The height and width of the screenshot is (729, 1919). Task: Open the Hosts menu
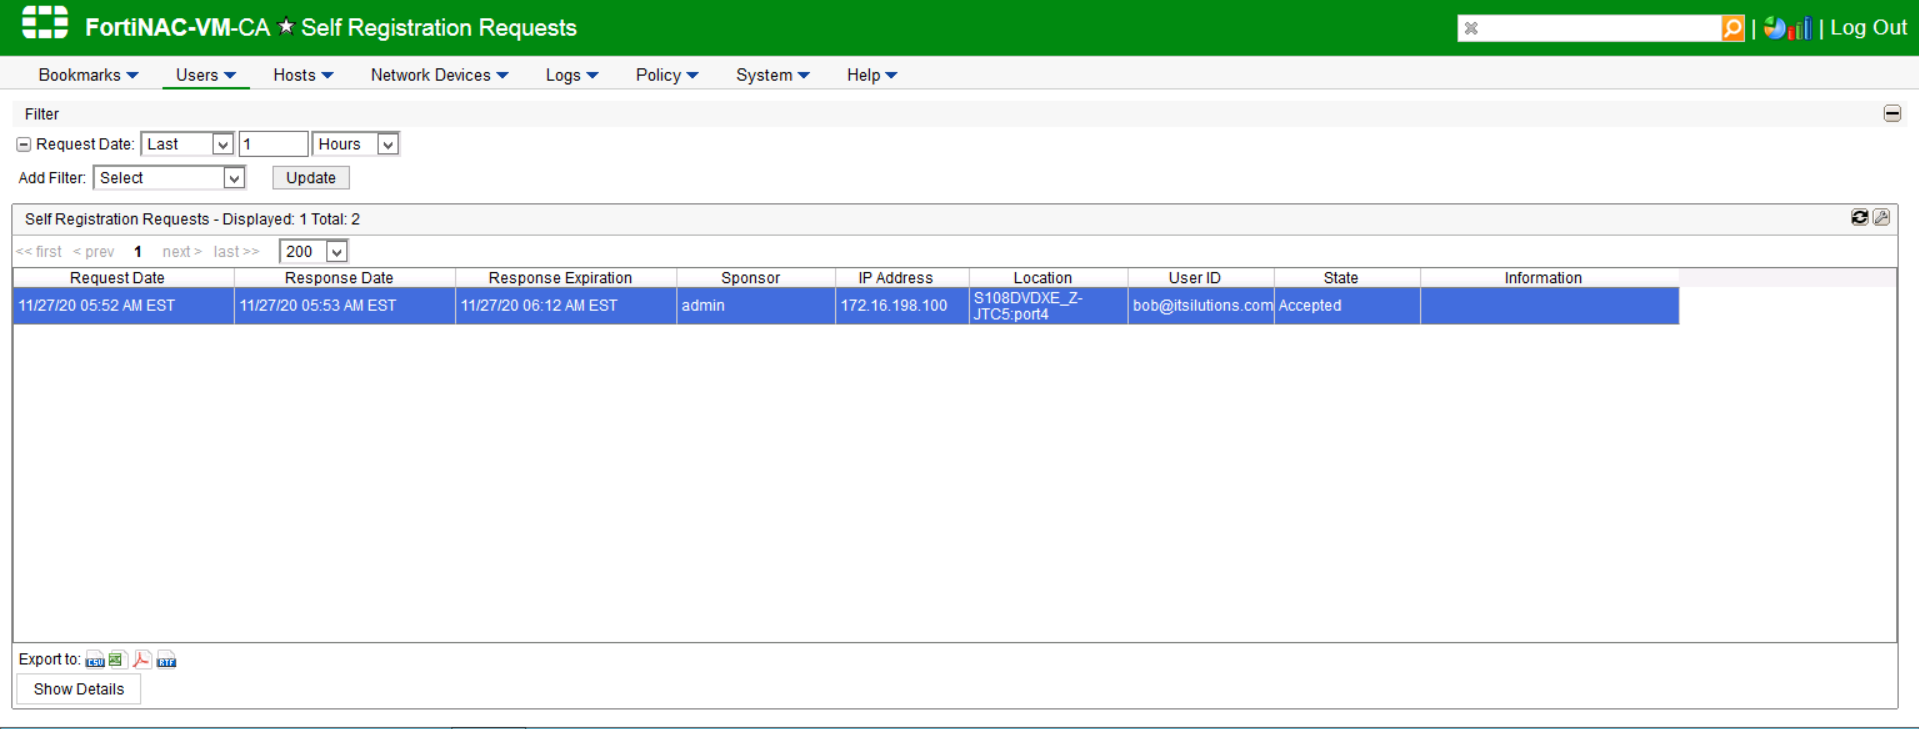point(303,75)
